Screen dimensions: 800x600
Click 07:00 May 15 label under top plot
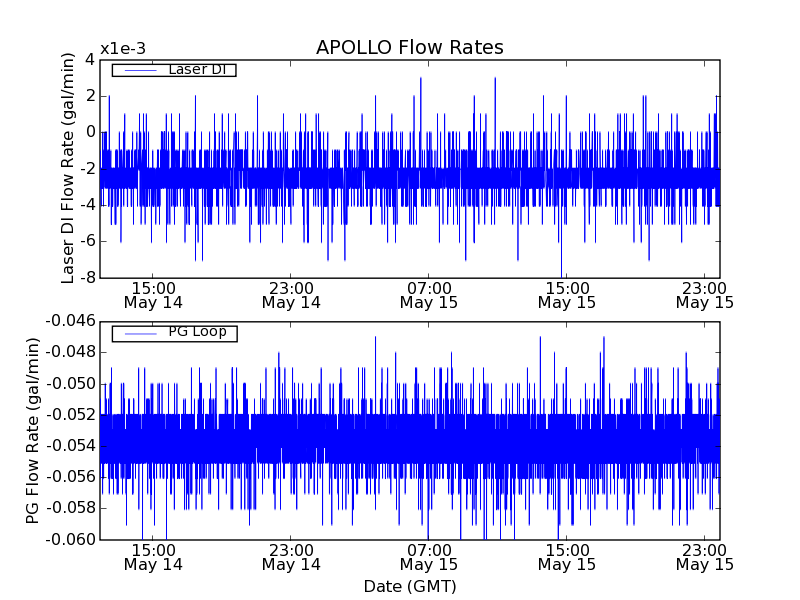click(429, 294)
